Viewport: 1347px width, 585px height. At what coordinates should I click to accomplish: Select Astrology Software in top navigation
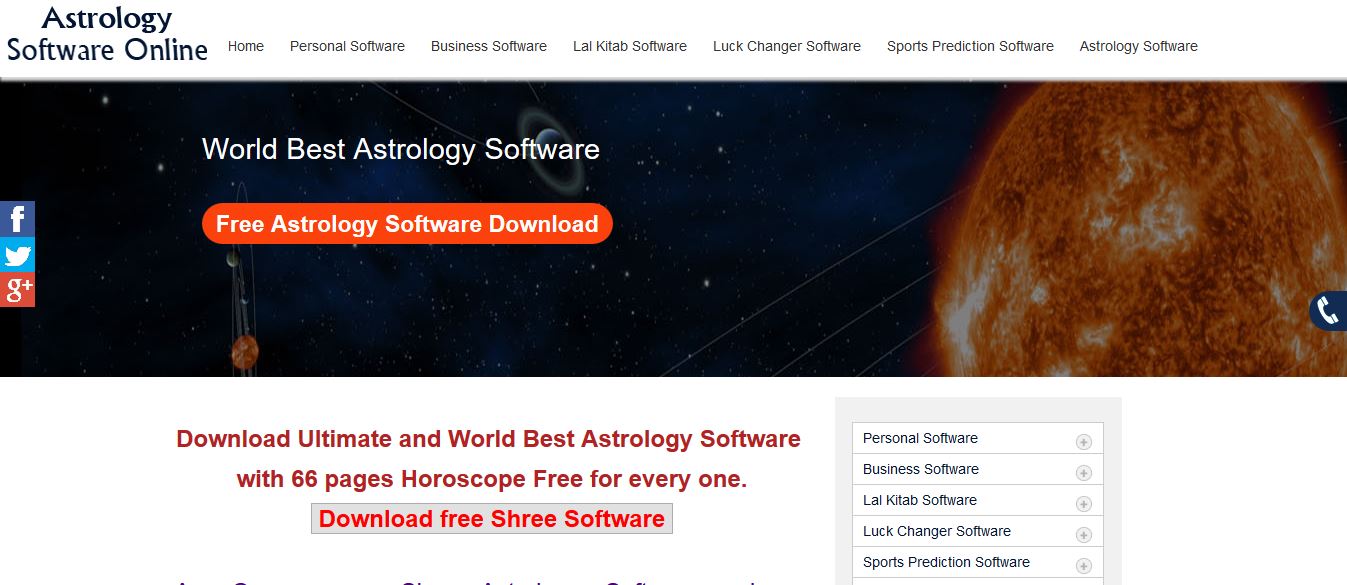(x=1138, y=46)
